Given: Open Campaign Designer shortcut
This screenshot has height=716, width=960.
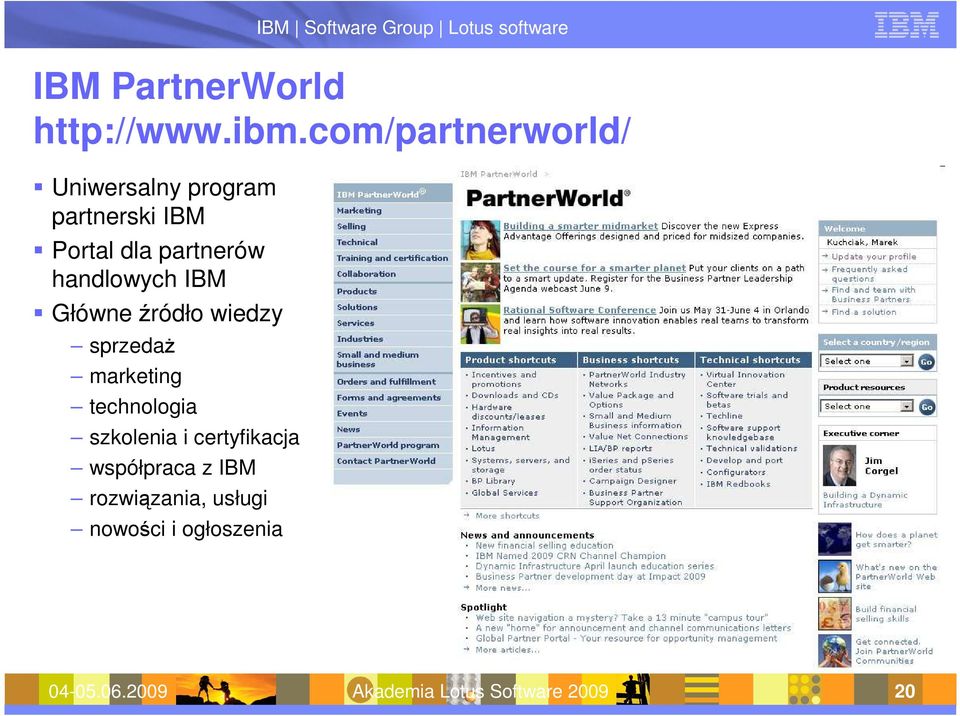Looking at the screenshot, I should click(x=632, y=481).
